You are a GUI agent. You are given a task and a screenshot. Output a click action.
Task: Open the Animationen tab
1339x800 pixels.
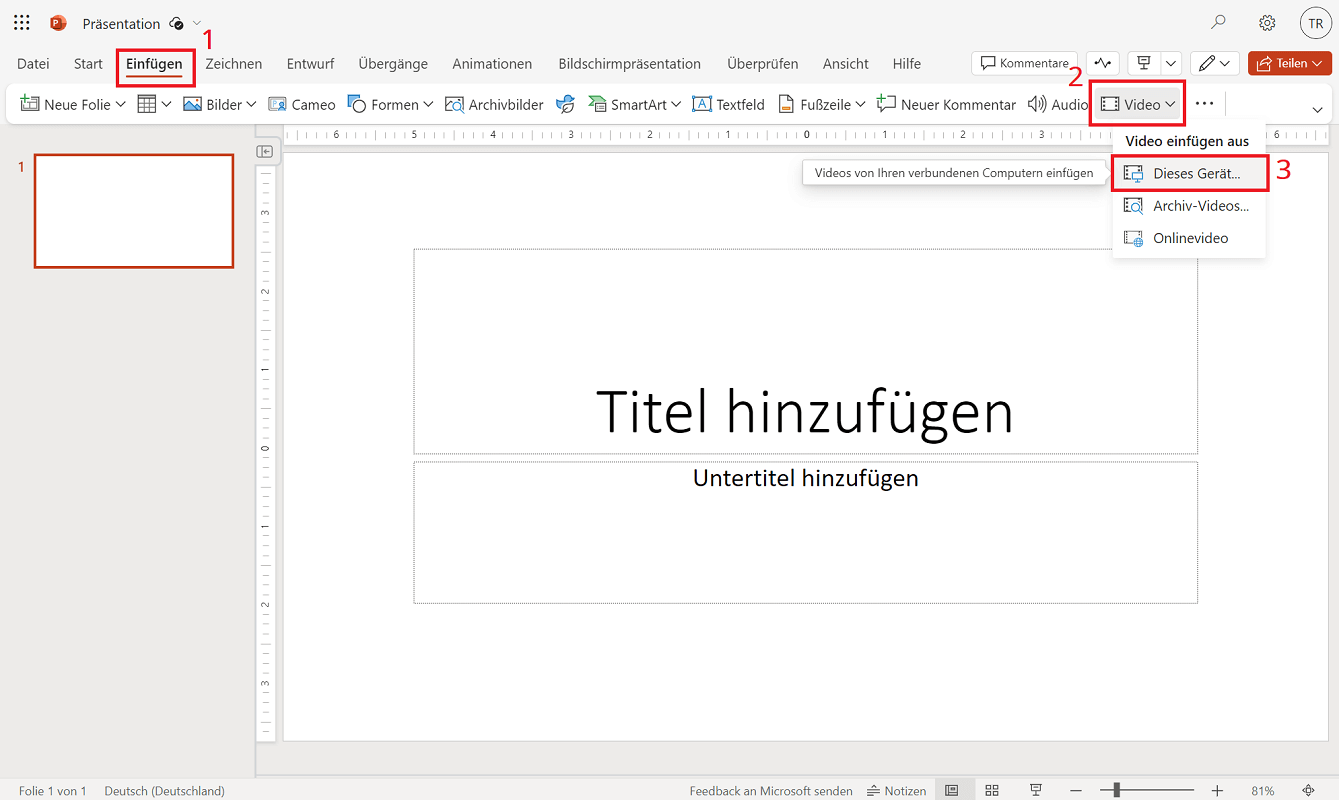tap(492, 63)
